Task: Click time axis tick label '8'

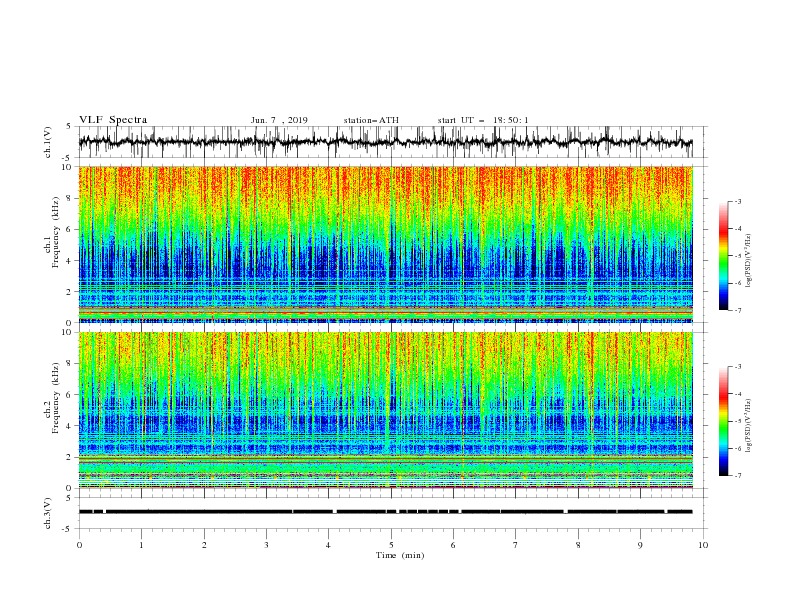Action: coord(578,545)
